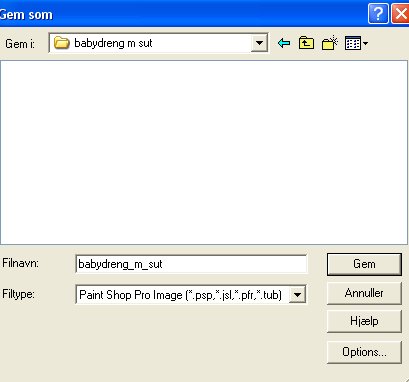This screenshot has height=382, width=409.
Task: Open Hjælp for this dialog
Action: click(x=364, y=321)
